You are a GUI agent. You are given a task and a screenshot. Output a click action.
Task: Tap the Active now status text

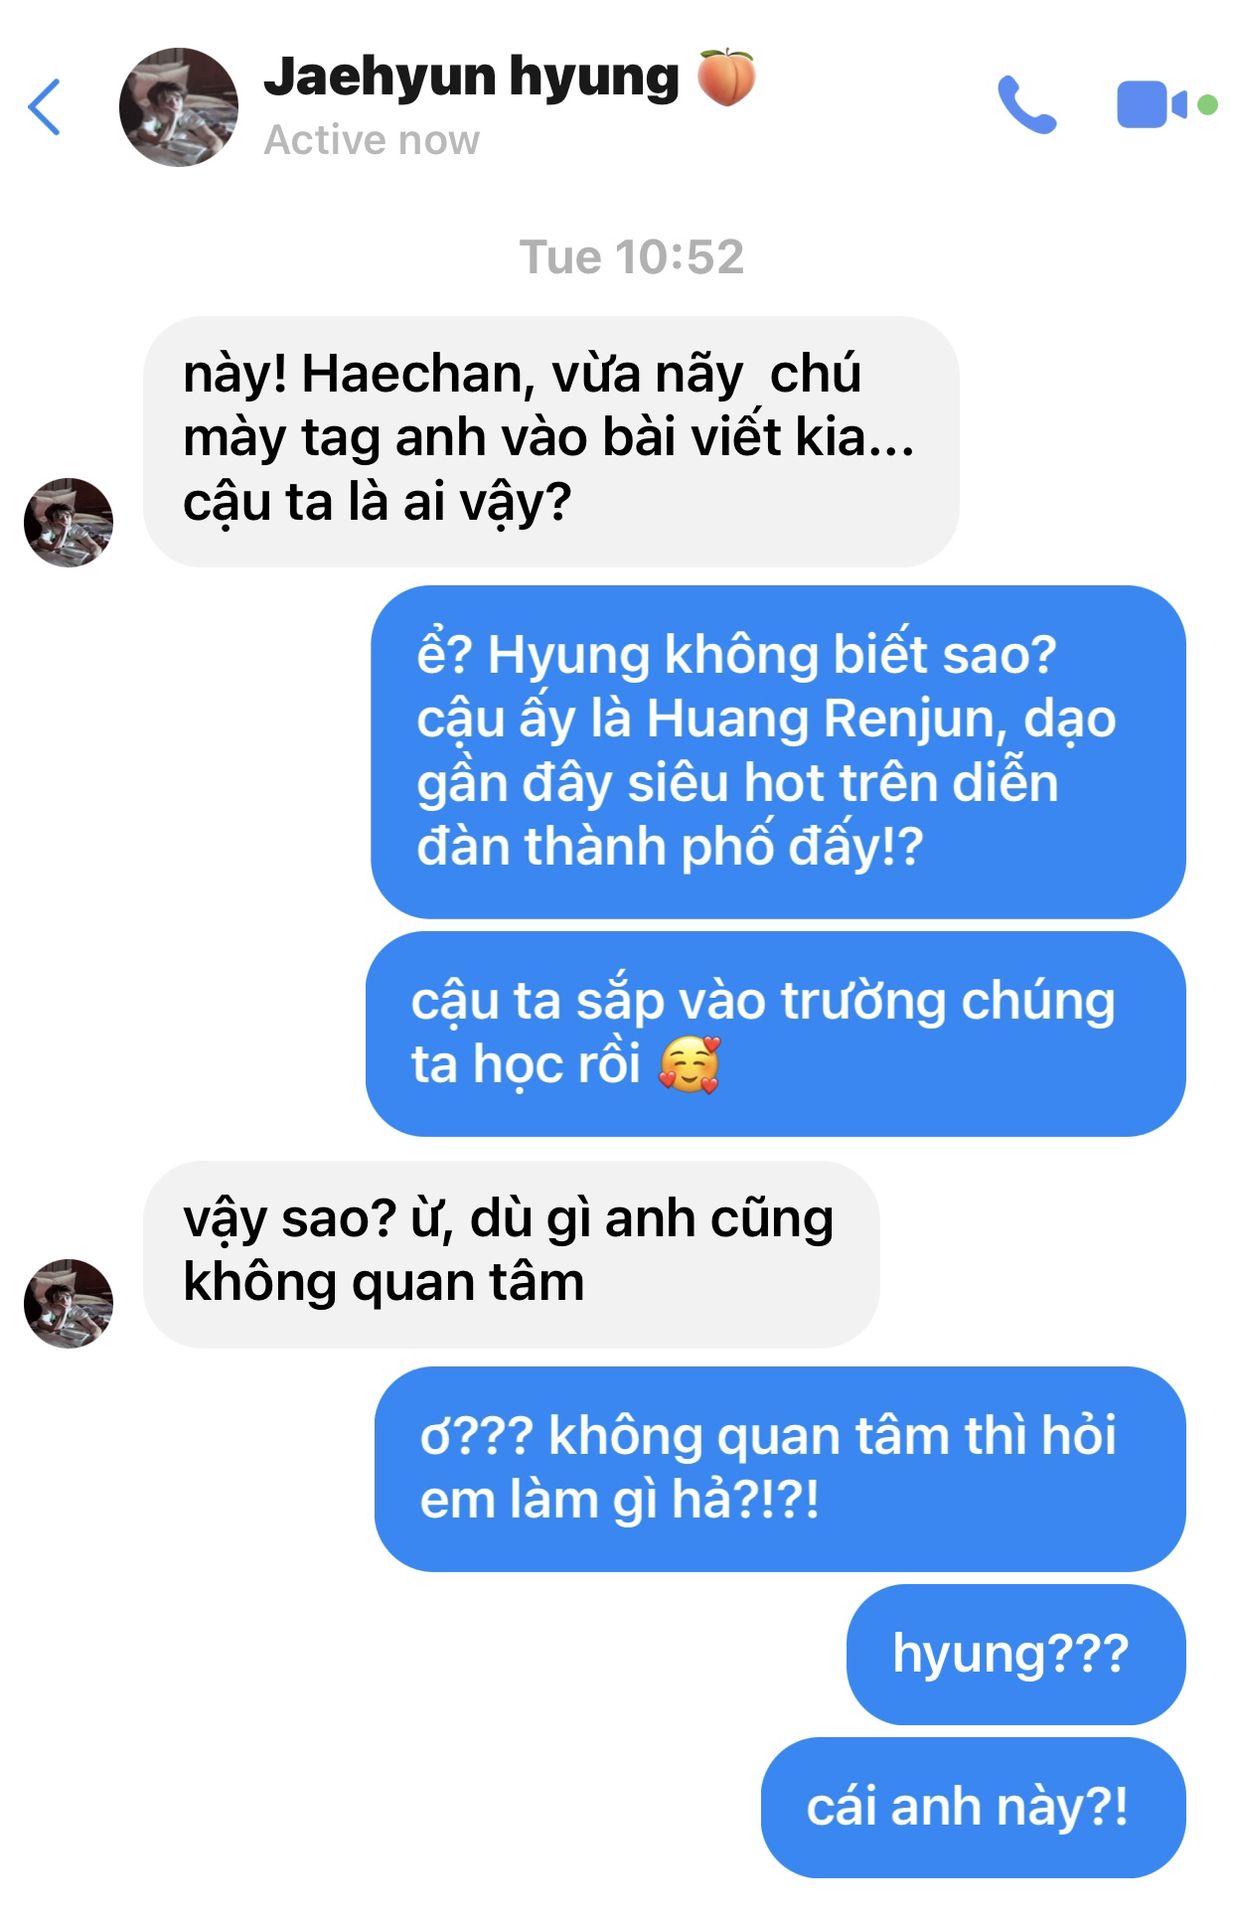click(371, 140)
